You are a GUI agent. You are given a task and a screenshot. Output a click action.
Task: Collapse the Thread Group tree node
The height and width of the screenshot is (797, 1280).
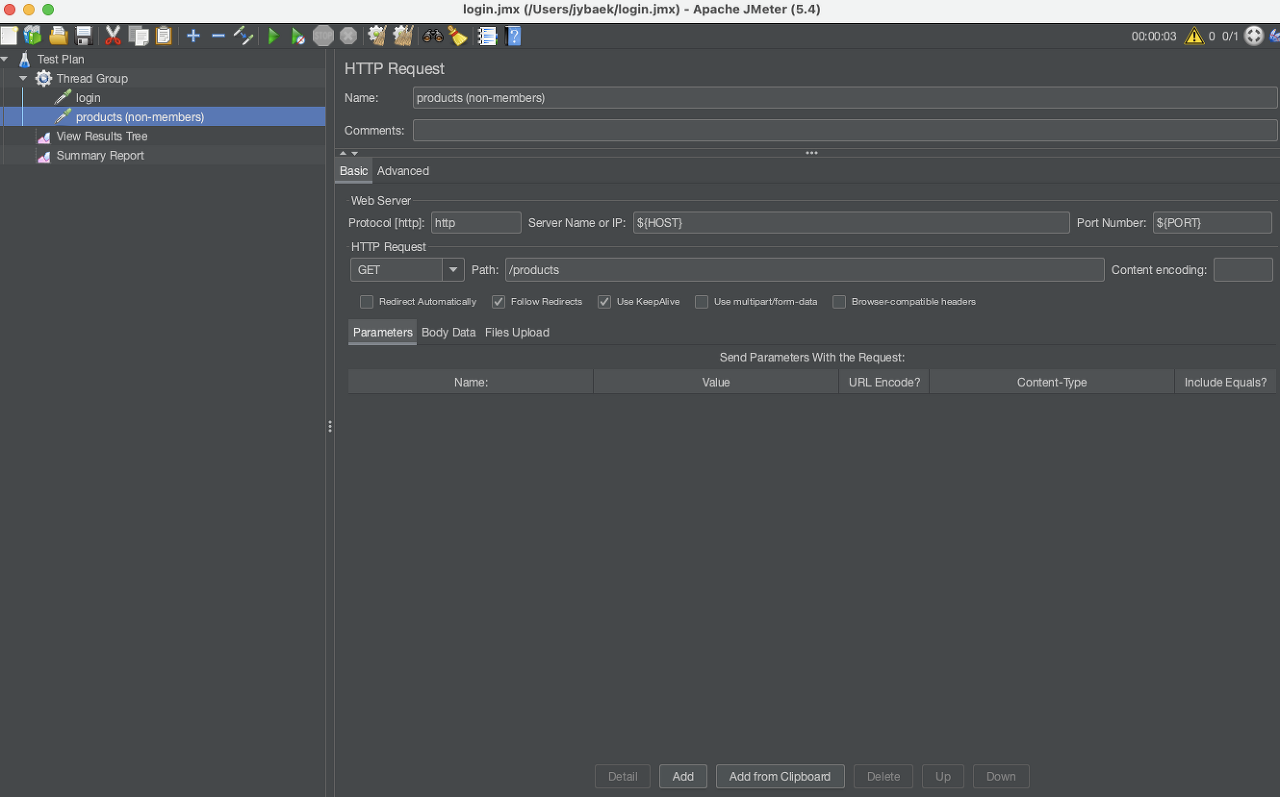23,78
